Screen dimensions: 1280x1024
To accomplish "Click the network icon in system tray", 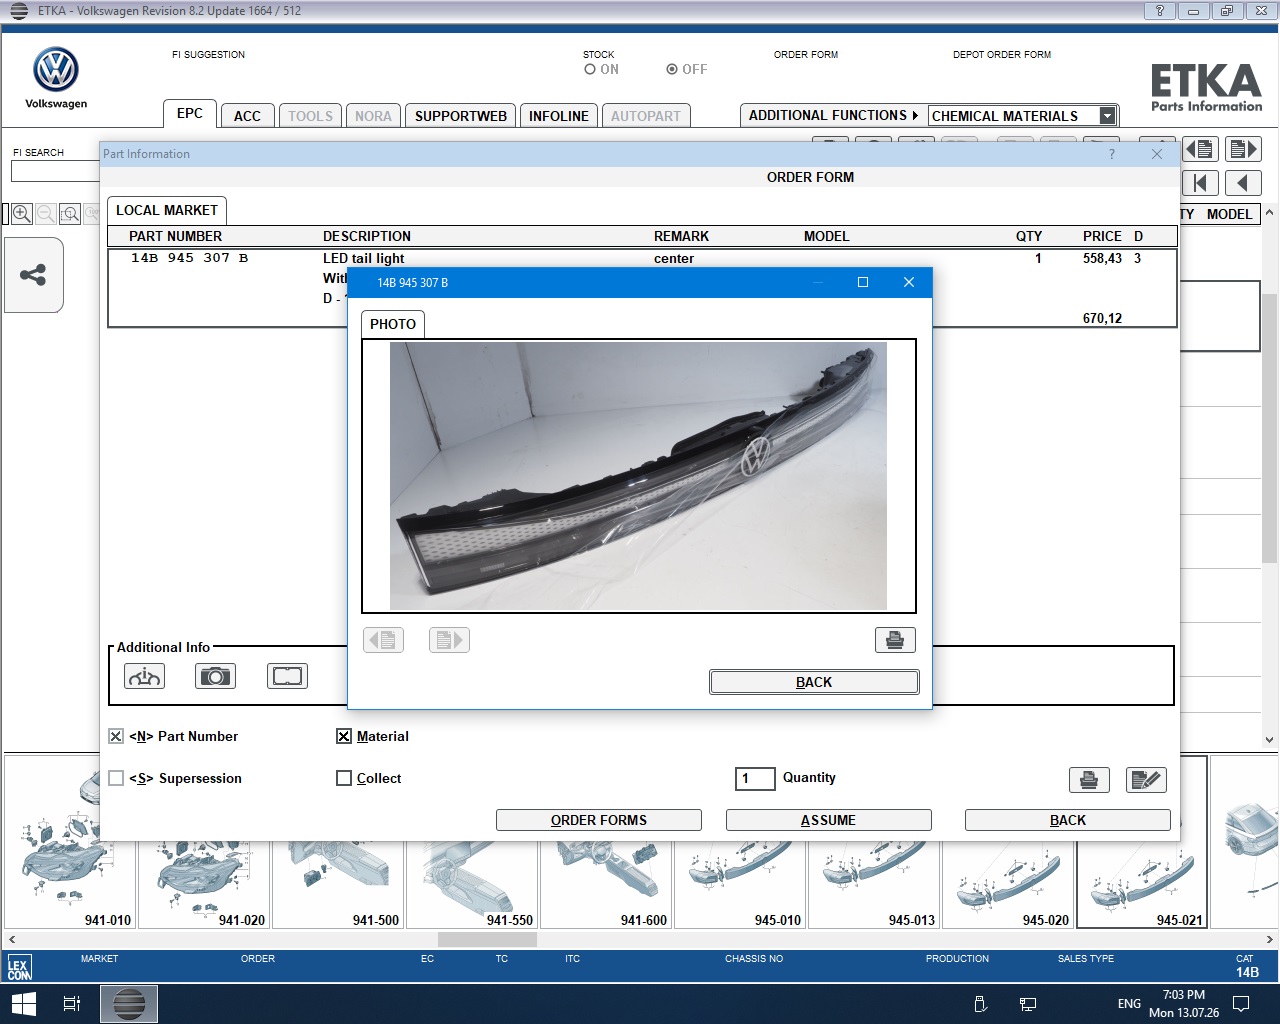I will point(1027,1004).
